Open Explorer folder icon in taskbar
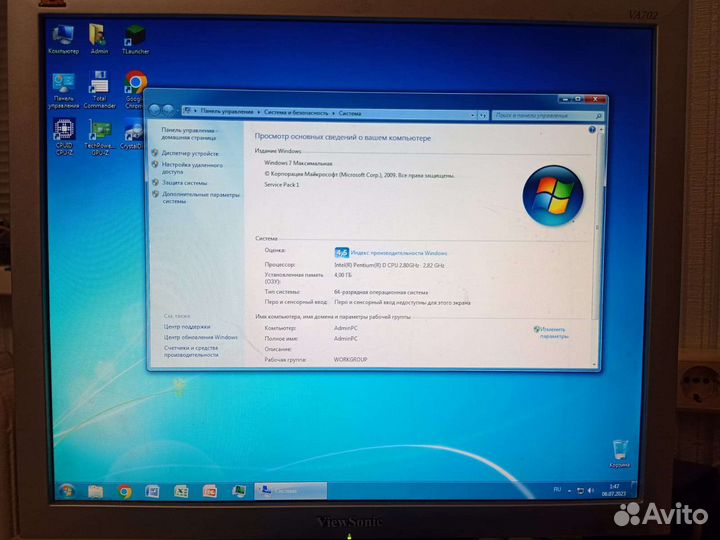This screenshot has height=540, width=720. coord(96,492)
